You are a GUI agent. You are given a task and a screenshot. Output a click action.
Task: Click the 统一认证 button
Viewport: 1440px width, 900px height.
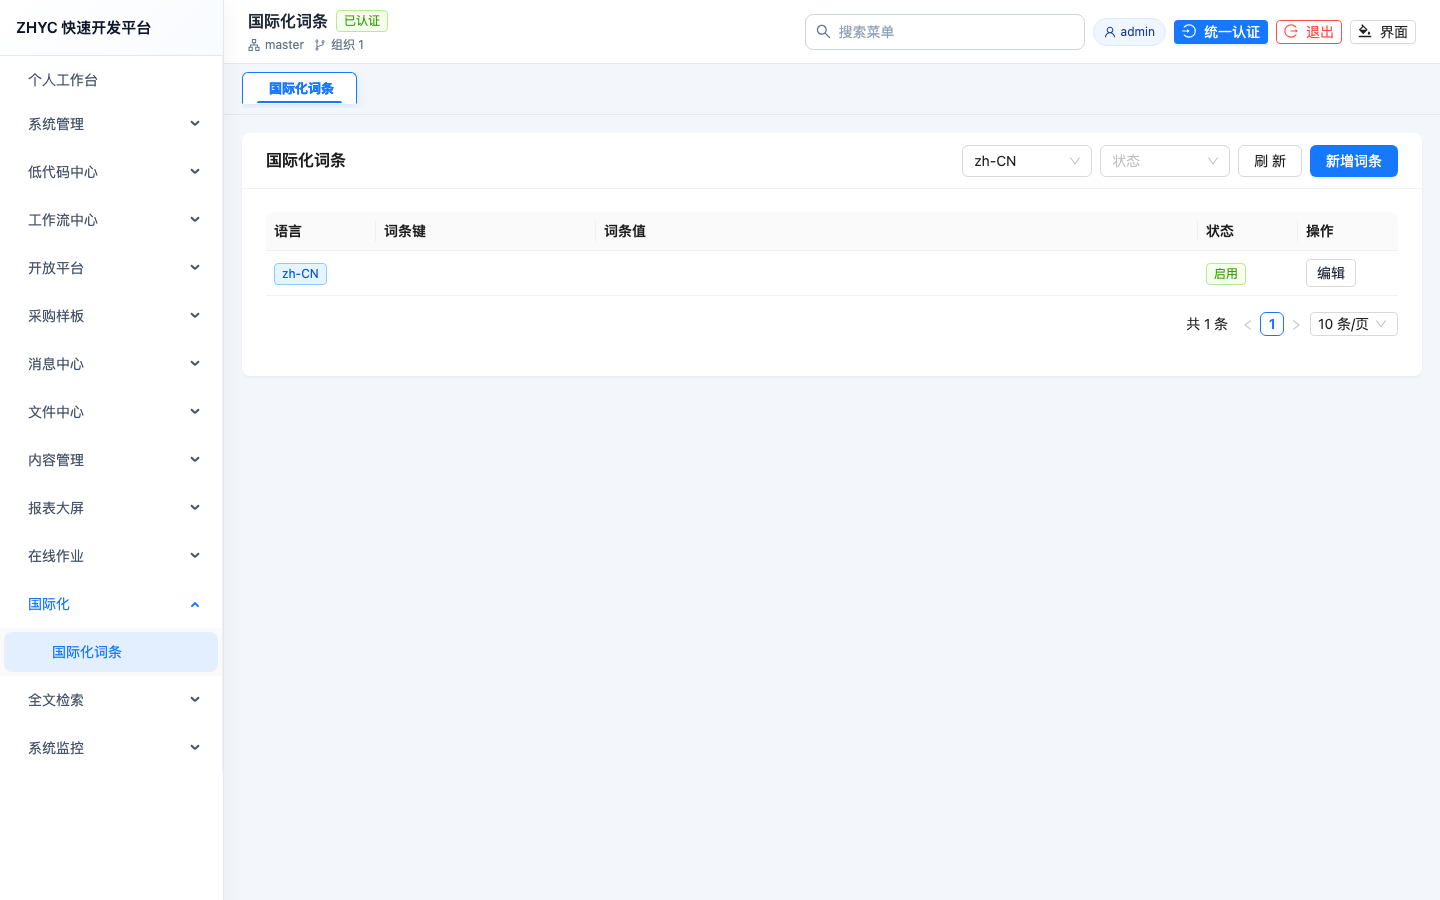(1220, 32)
